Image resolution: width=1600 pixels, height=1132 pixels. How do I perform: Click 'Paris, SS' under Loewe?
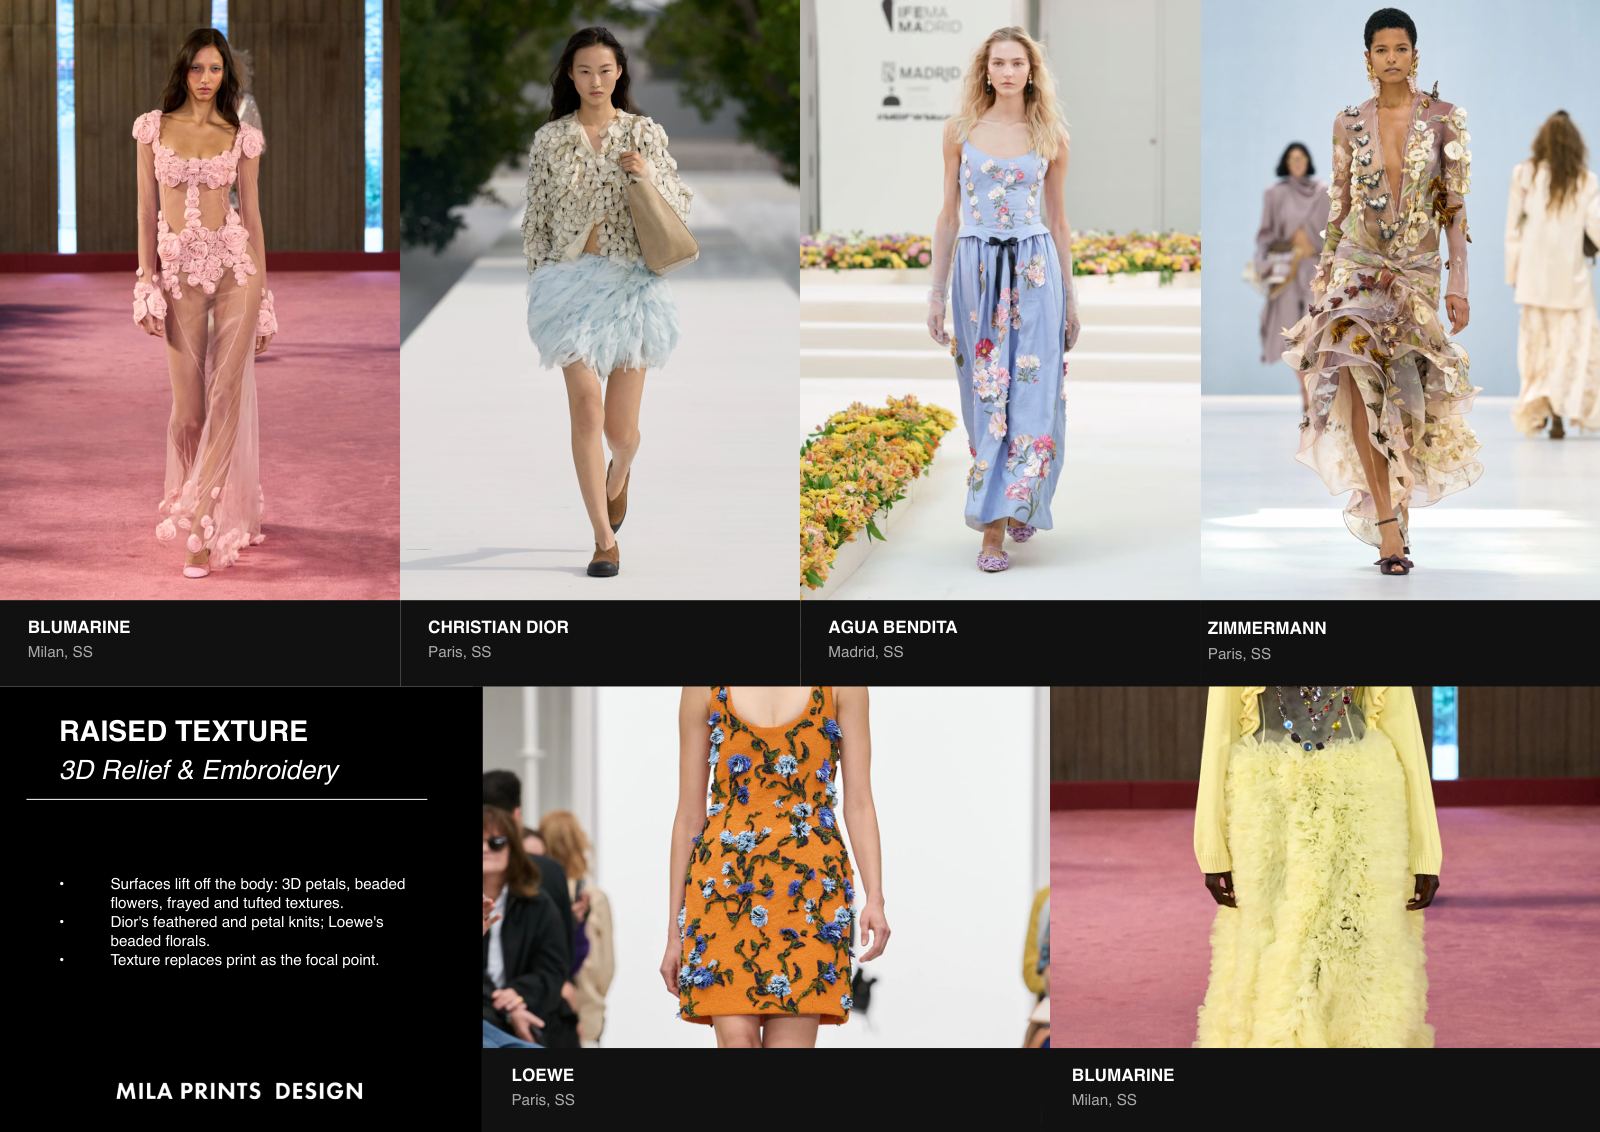[543, 1100]
